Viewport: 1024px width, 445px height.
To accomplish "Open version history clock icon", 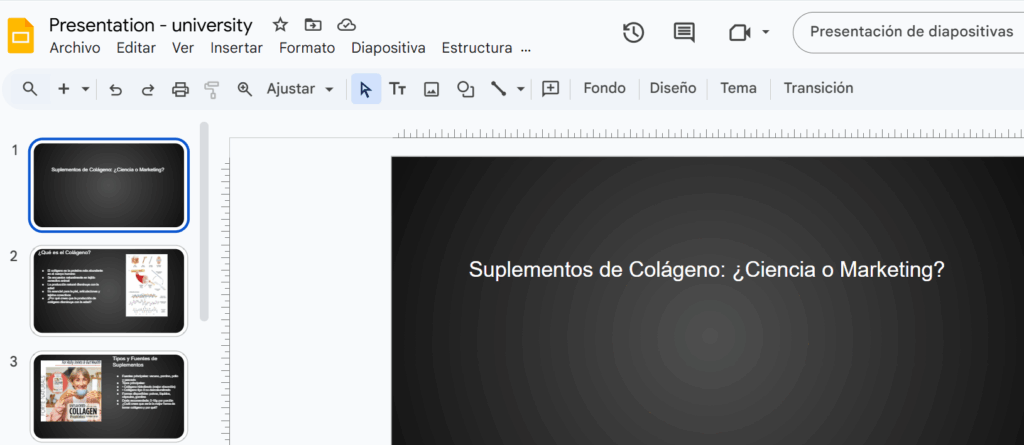I will coord(633,32).
